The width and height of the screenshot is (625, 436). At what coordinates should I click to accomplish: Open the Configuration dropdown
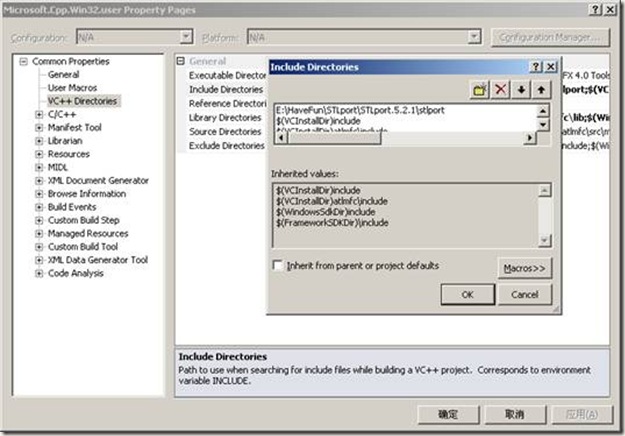tap(186, 37)
